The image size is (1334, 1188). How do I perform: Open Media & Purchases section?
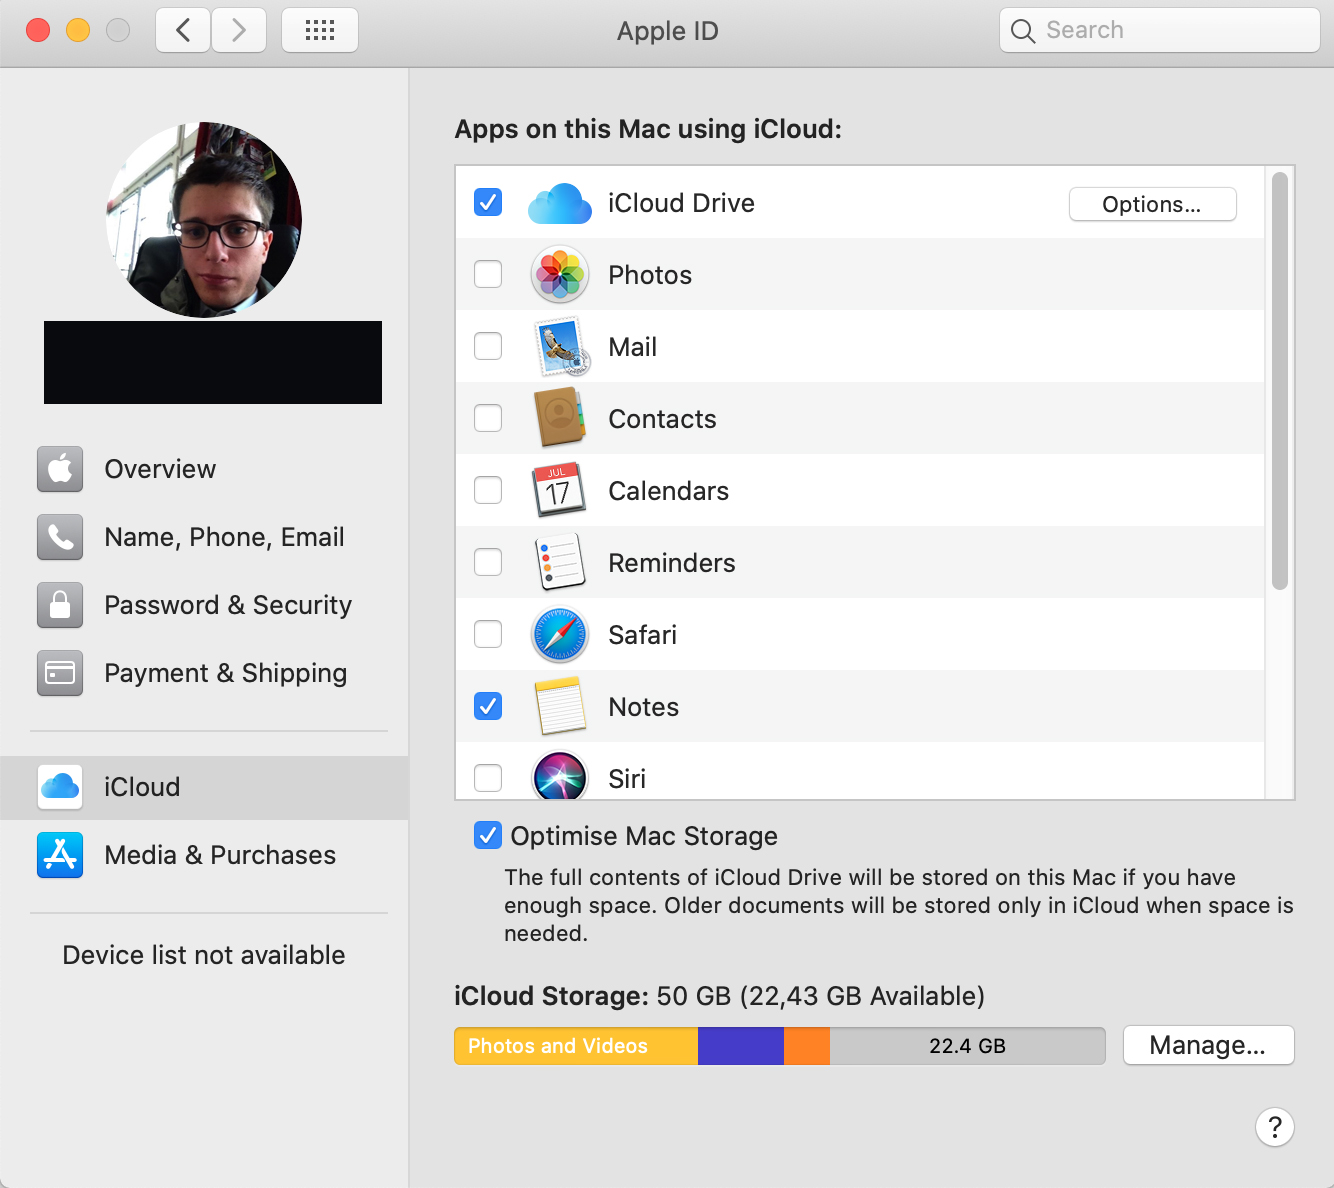pyautogui.click(x=204, y=855)
